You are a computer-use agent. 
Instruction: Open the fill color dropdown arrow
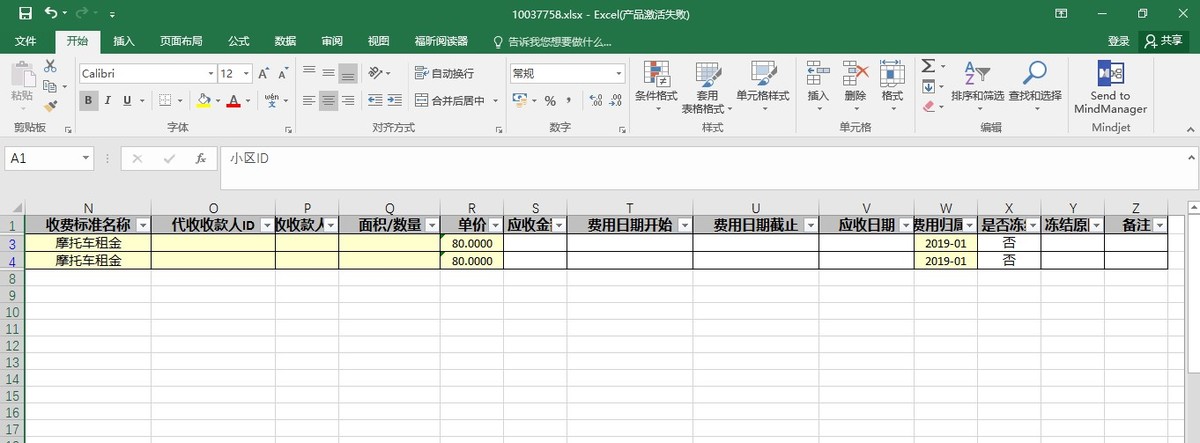pos(217,101)
